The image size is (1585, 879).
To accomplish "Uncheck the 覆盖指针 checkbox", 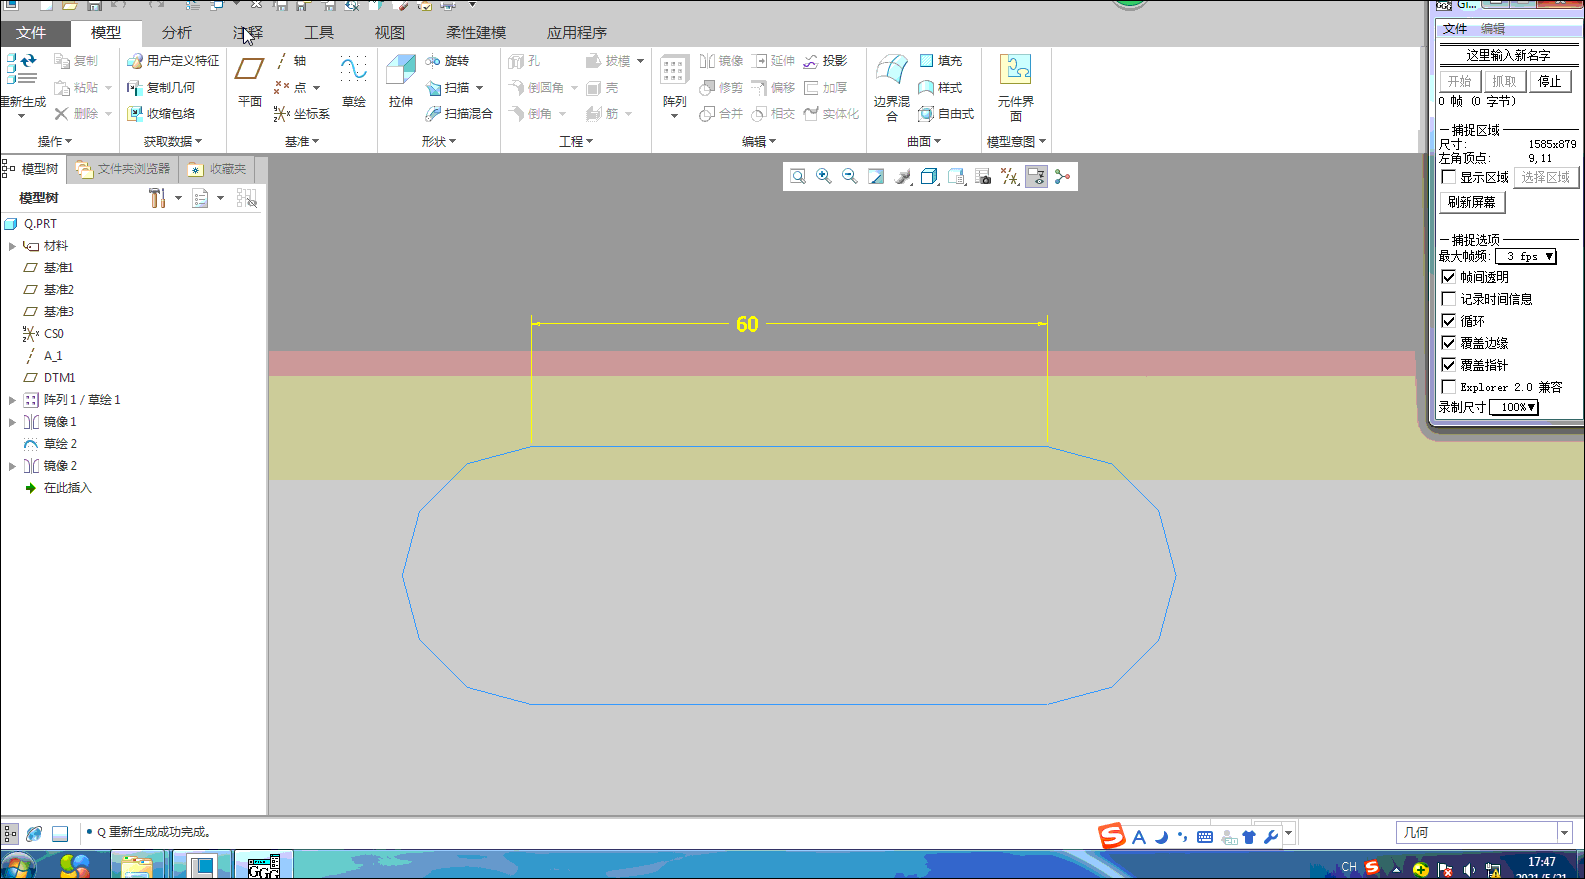I will pyautogui.click(x=1449, y=365).
